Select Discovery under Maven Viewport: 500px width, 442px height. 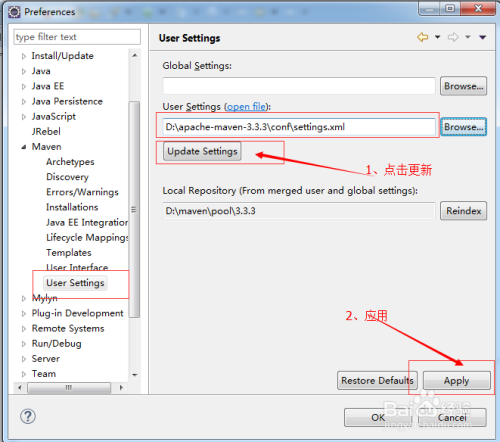(x=67, y=177)
